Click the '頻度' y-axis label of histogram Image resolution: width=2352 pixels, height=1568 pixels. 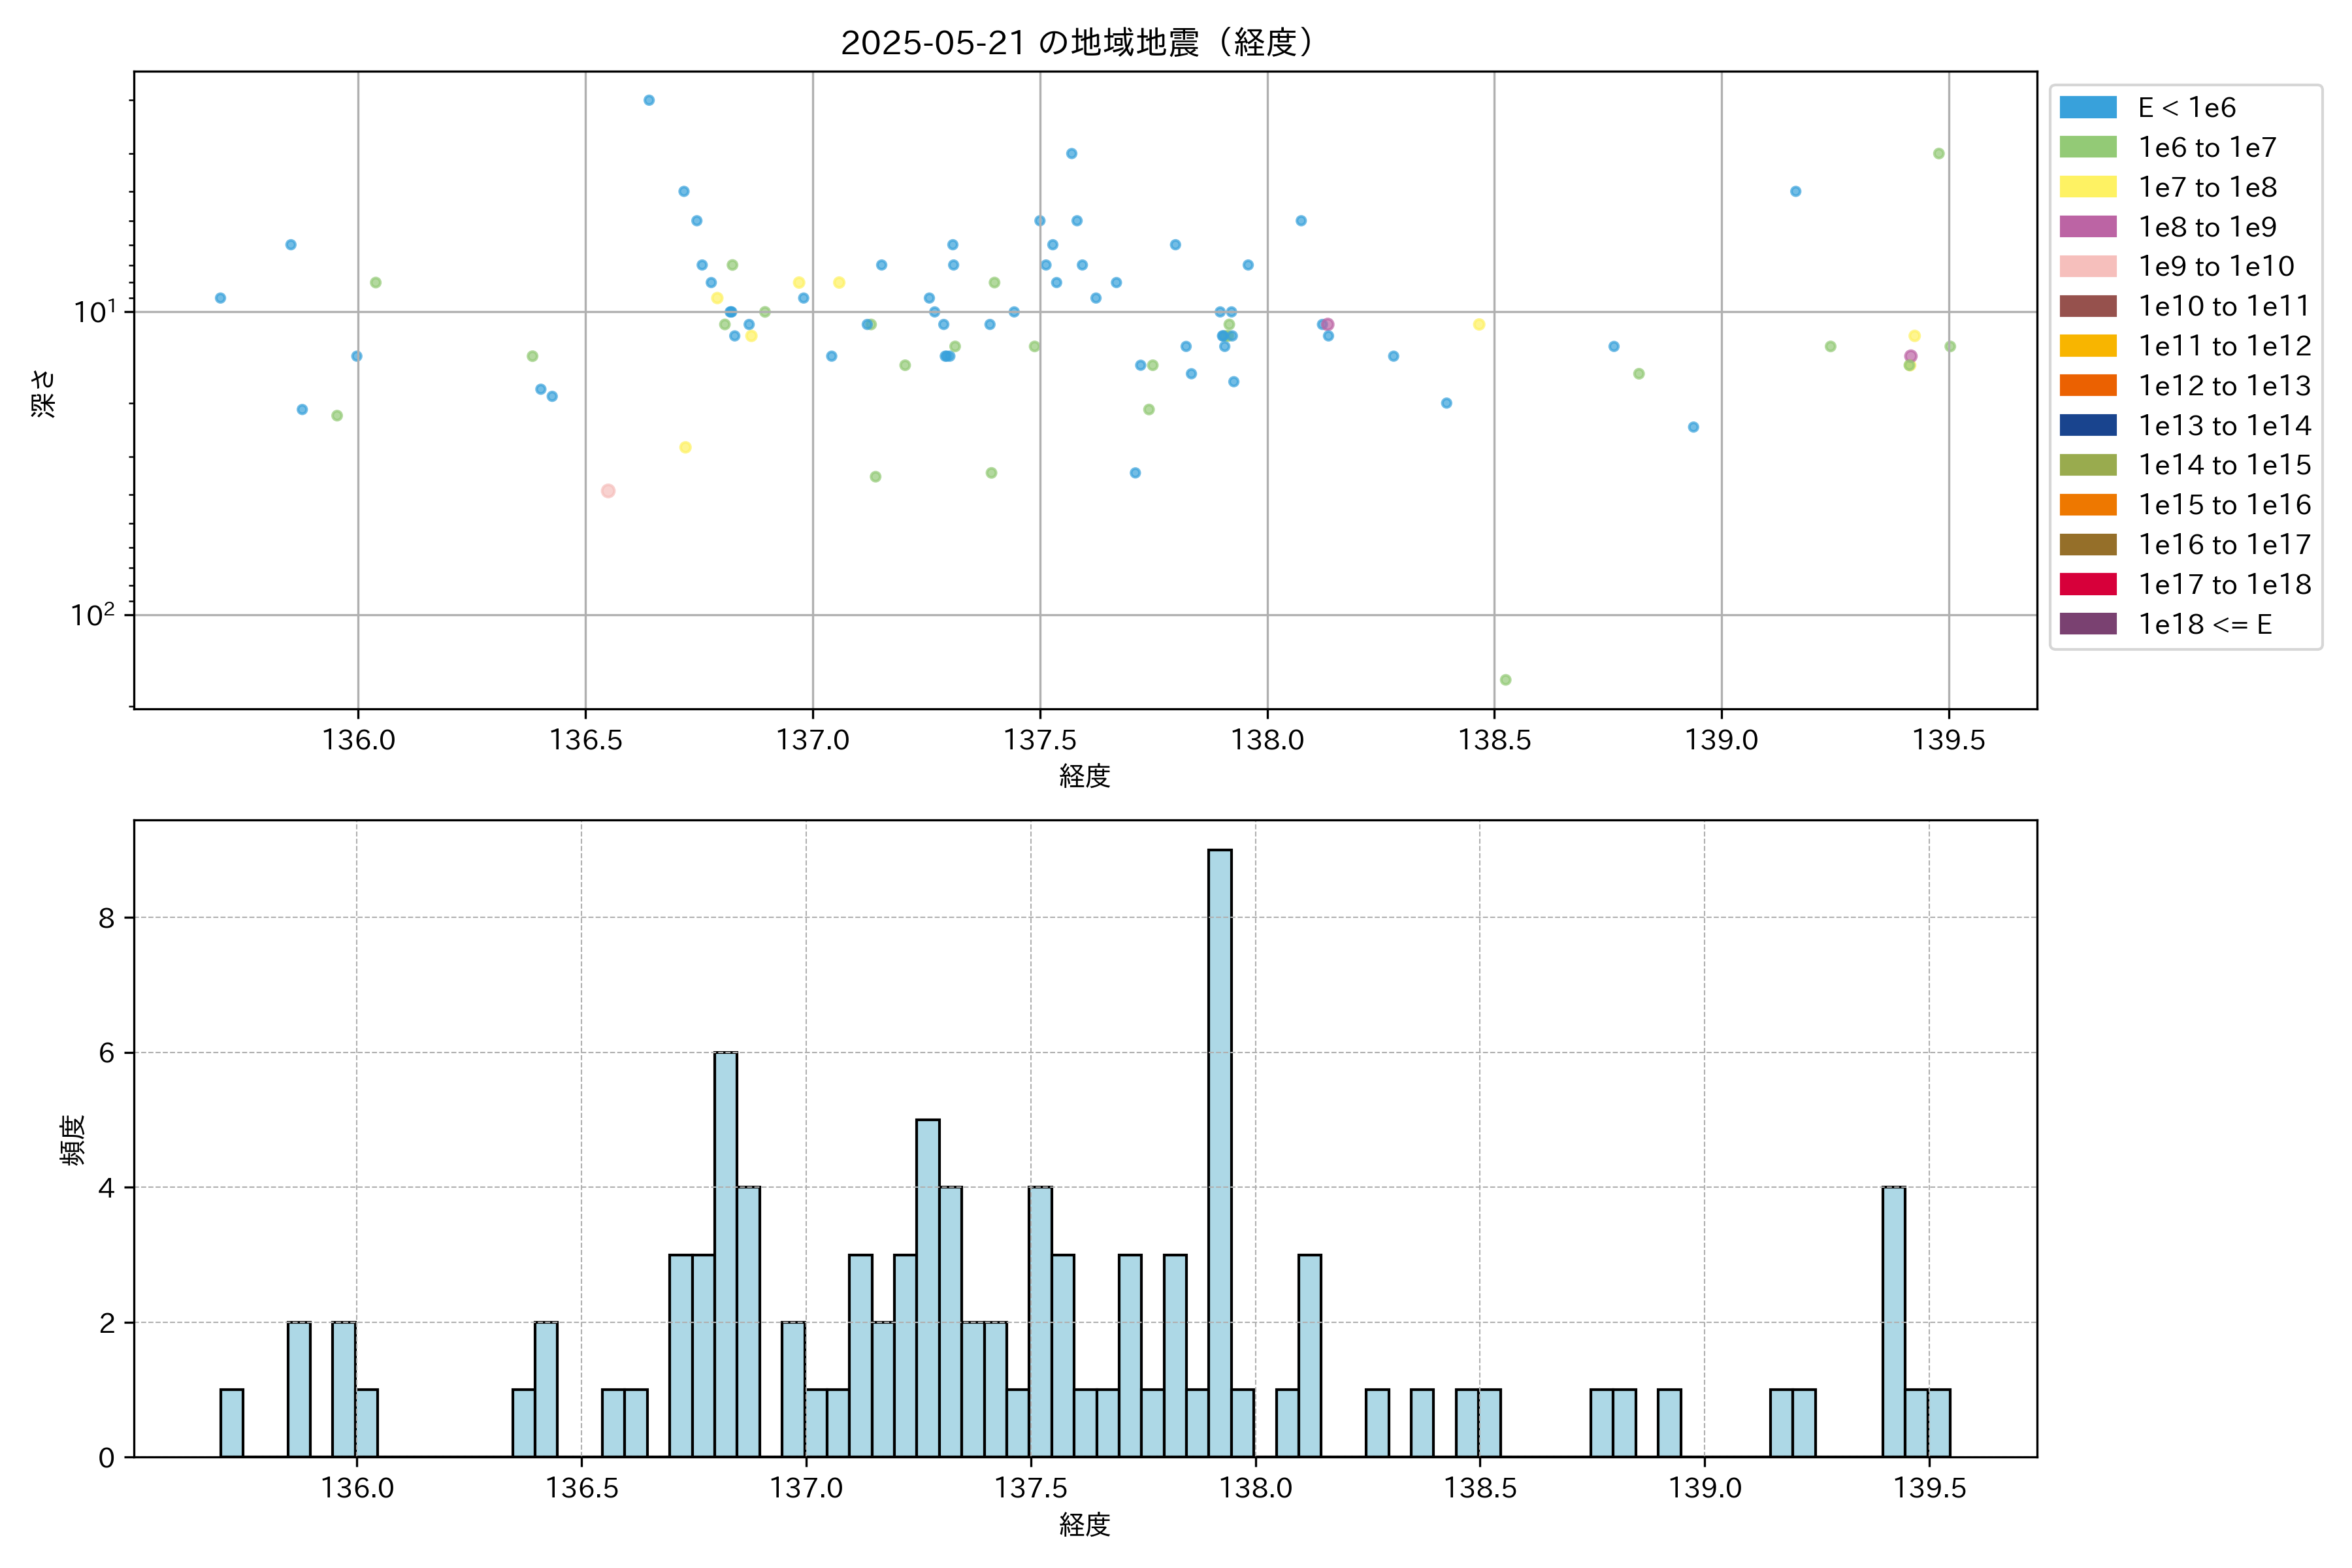(x=72, y=1140)
